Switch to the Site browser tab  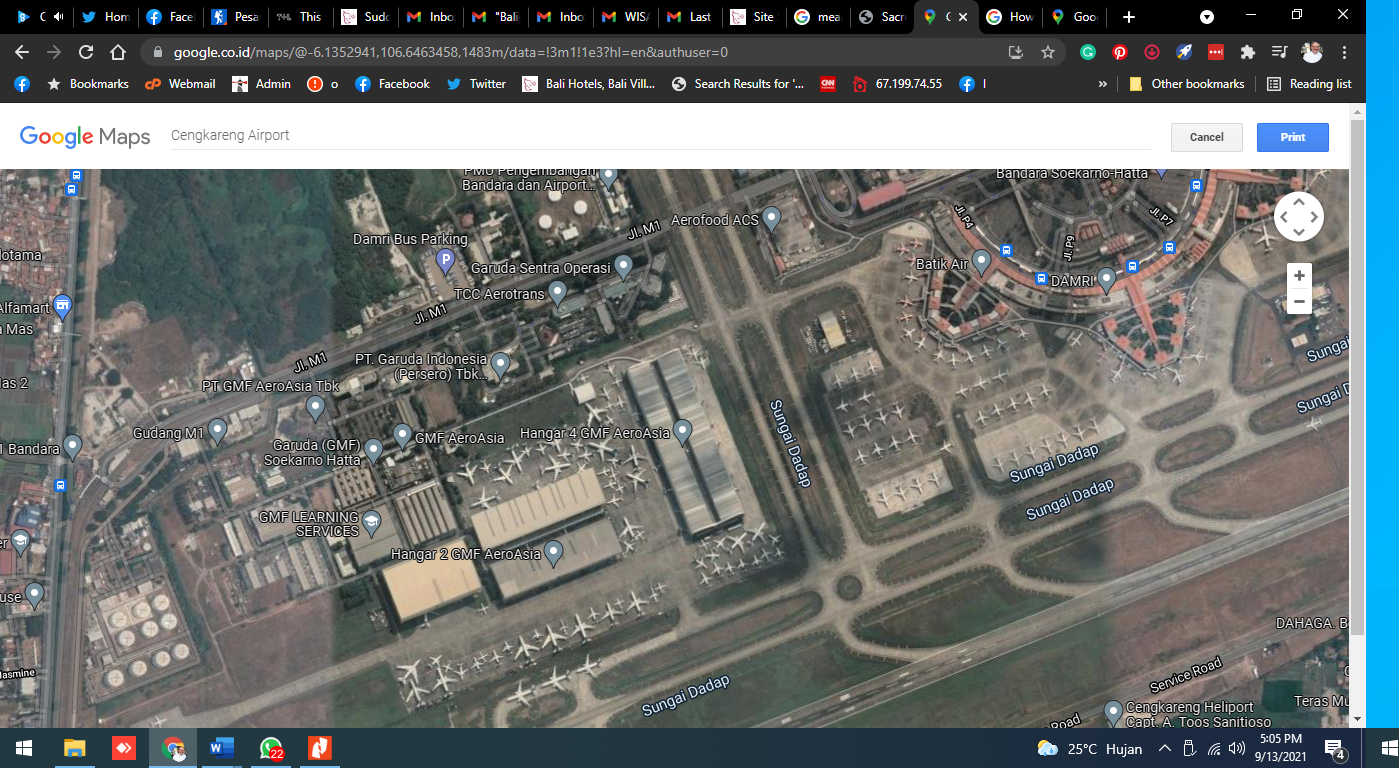(x=754, y=17)
